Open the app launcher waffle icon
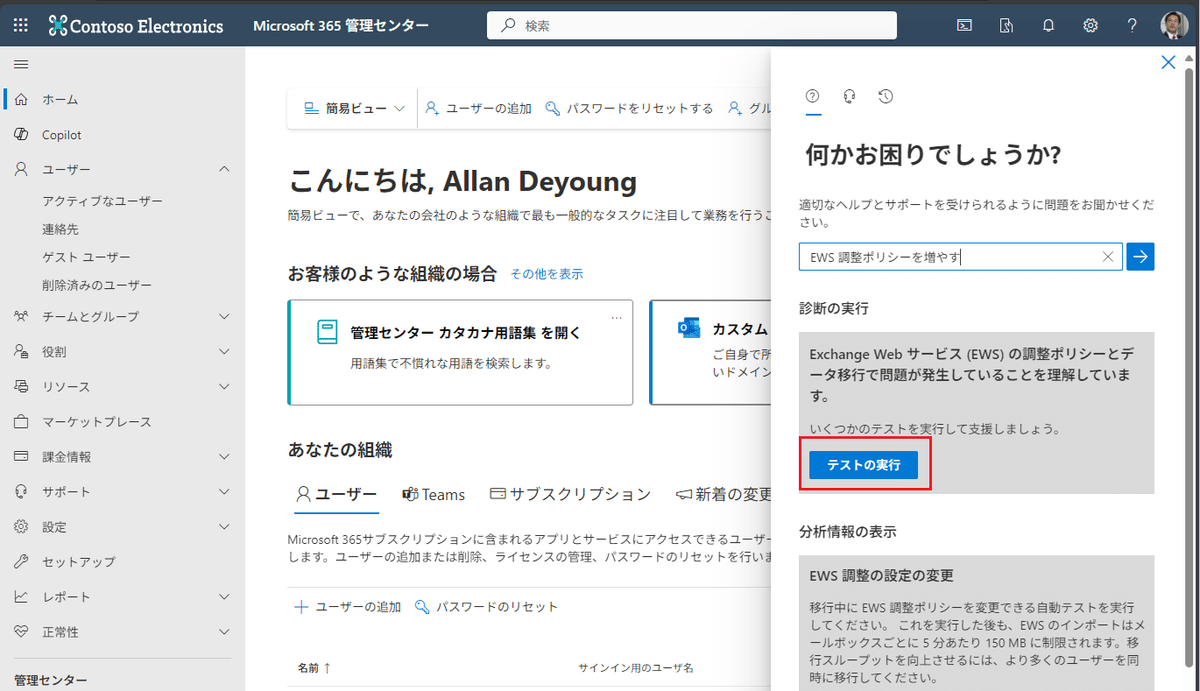The height and width of the screenshot is (691, 1200). tap(20, 25)
